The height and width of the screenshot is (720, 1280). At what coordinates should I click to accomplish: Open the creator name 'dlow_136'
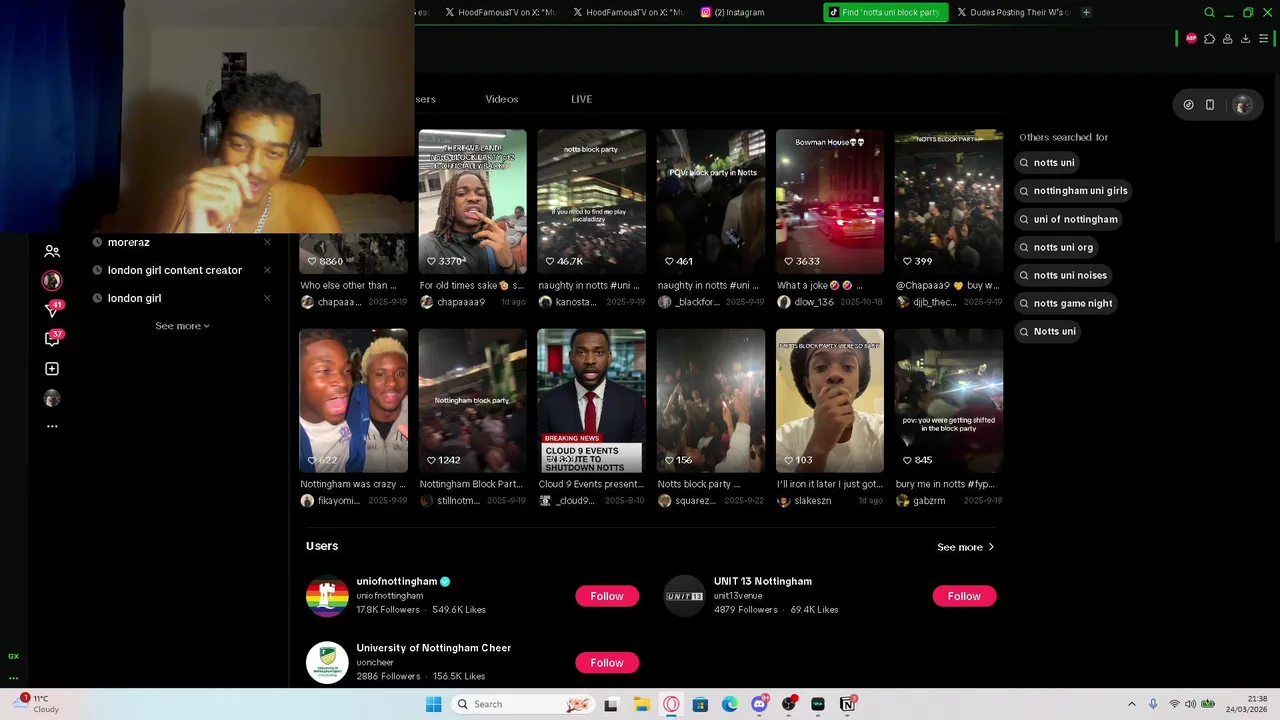tap(814, 302)
